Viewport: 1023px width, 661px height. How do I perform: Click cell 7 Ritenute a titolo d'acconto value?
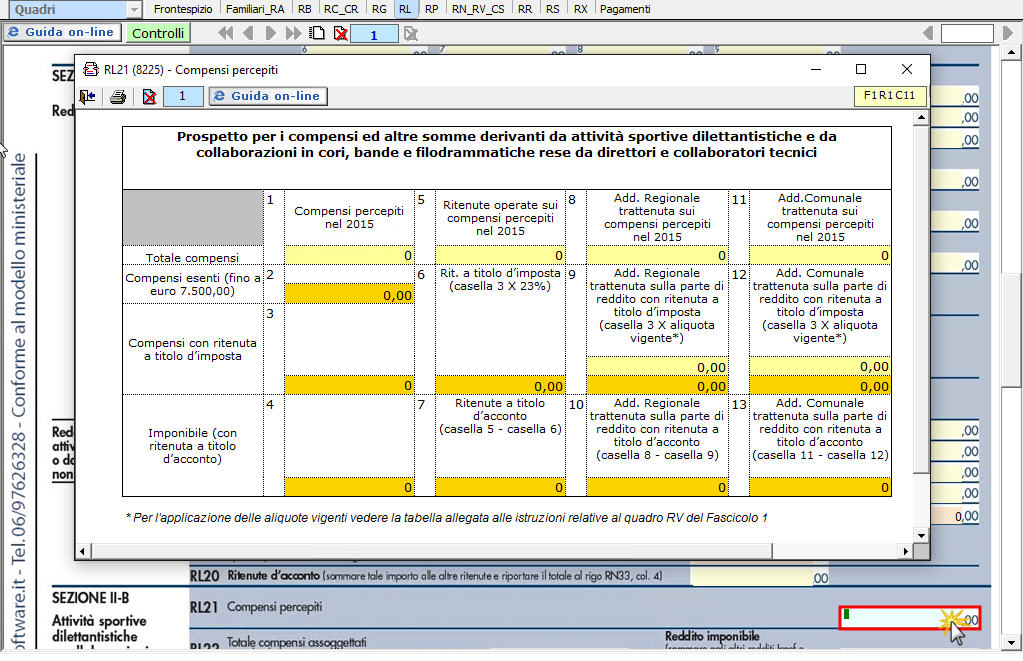point(500,487)
